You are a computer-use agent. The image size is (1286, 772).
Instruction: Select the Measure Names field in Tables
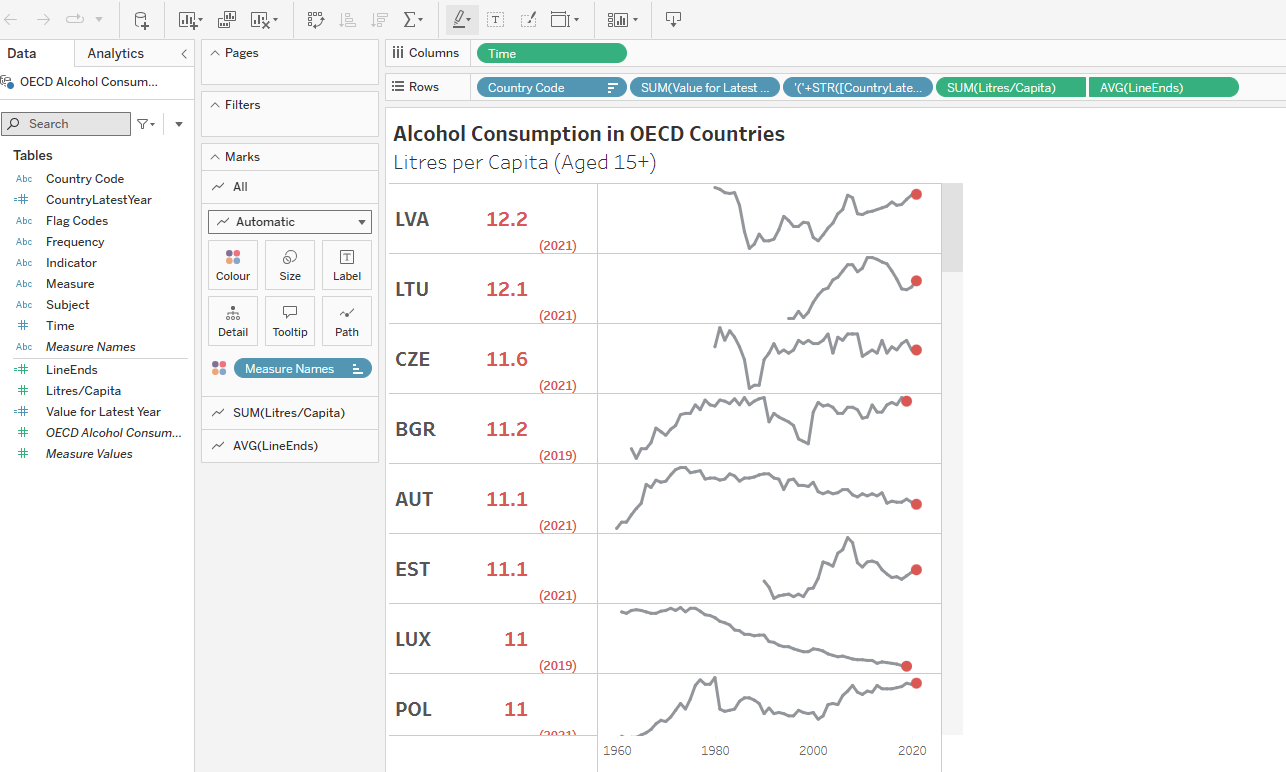90,347
